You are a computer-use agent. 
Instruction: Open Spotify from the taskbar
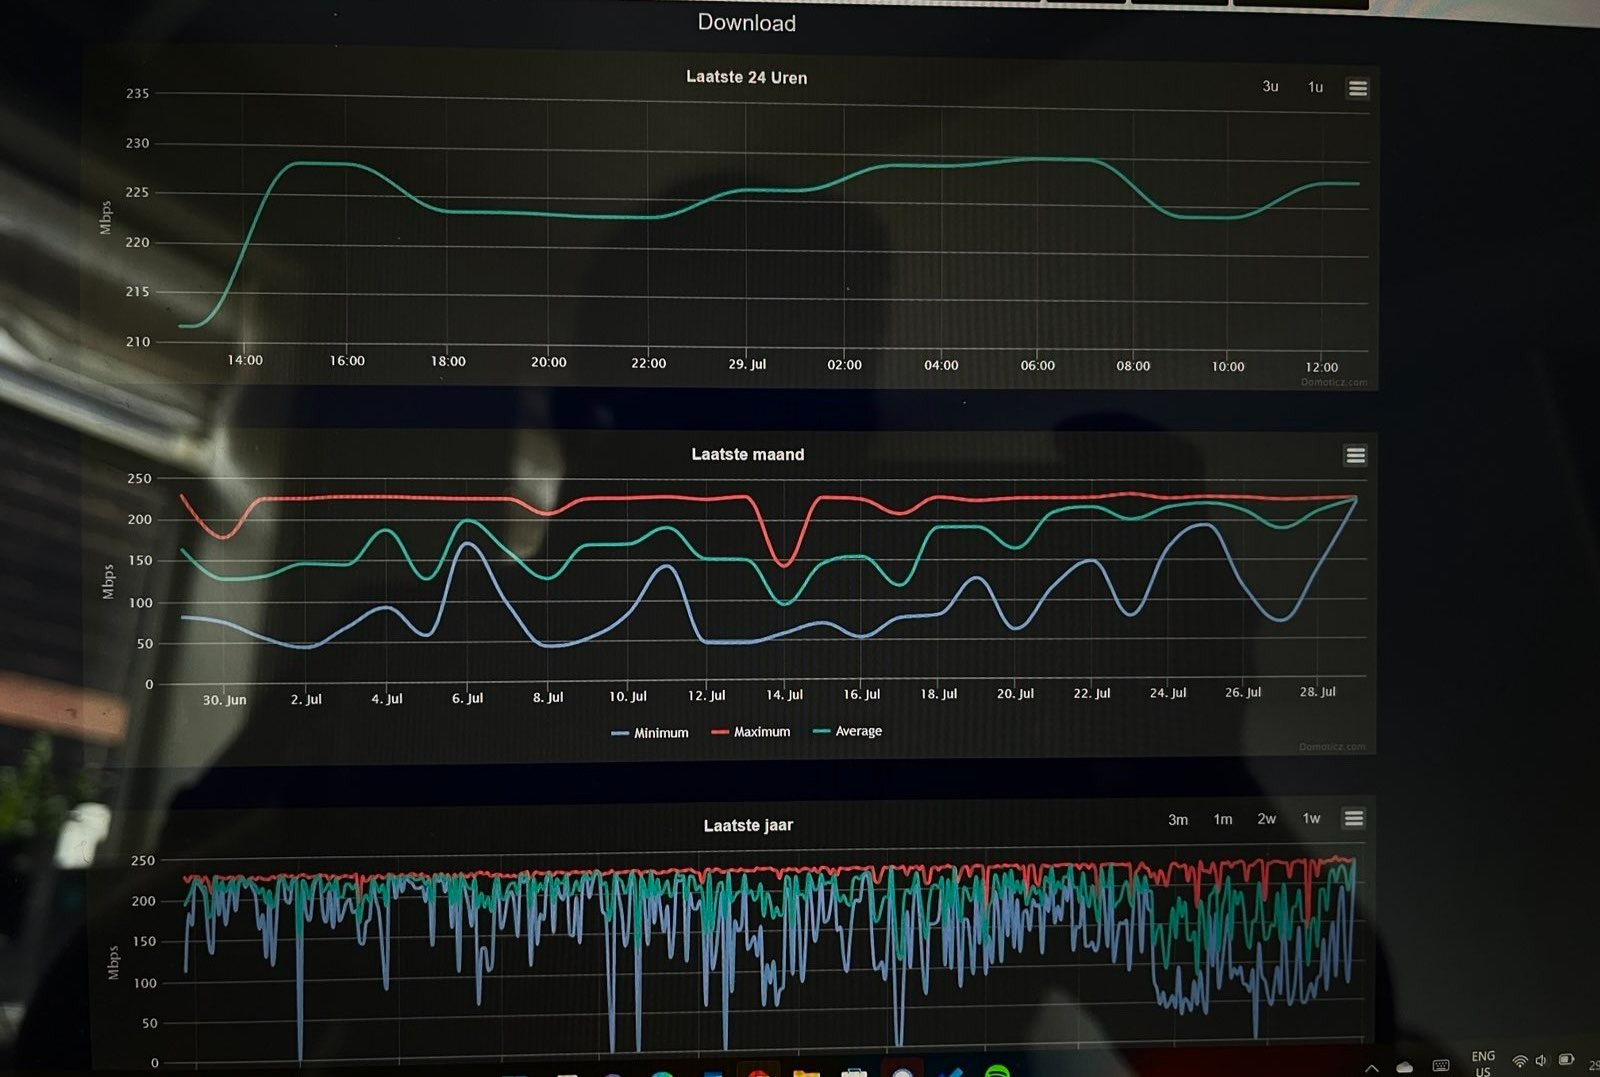point(997,1071)
